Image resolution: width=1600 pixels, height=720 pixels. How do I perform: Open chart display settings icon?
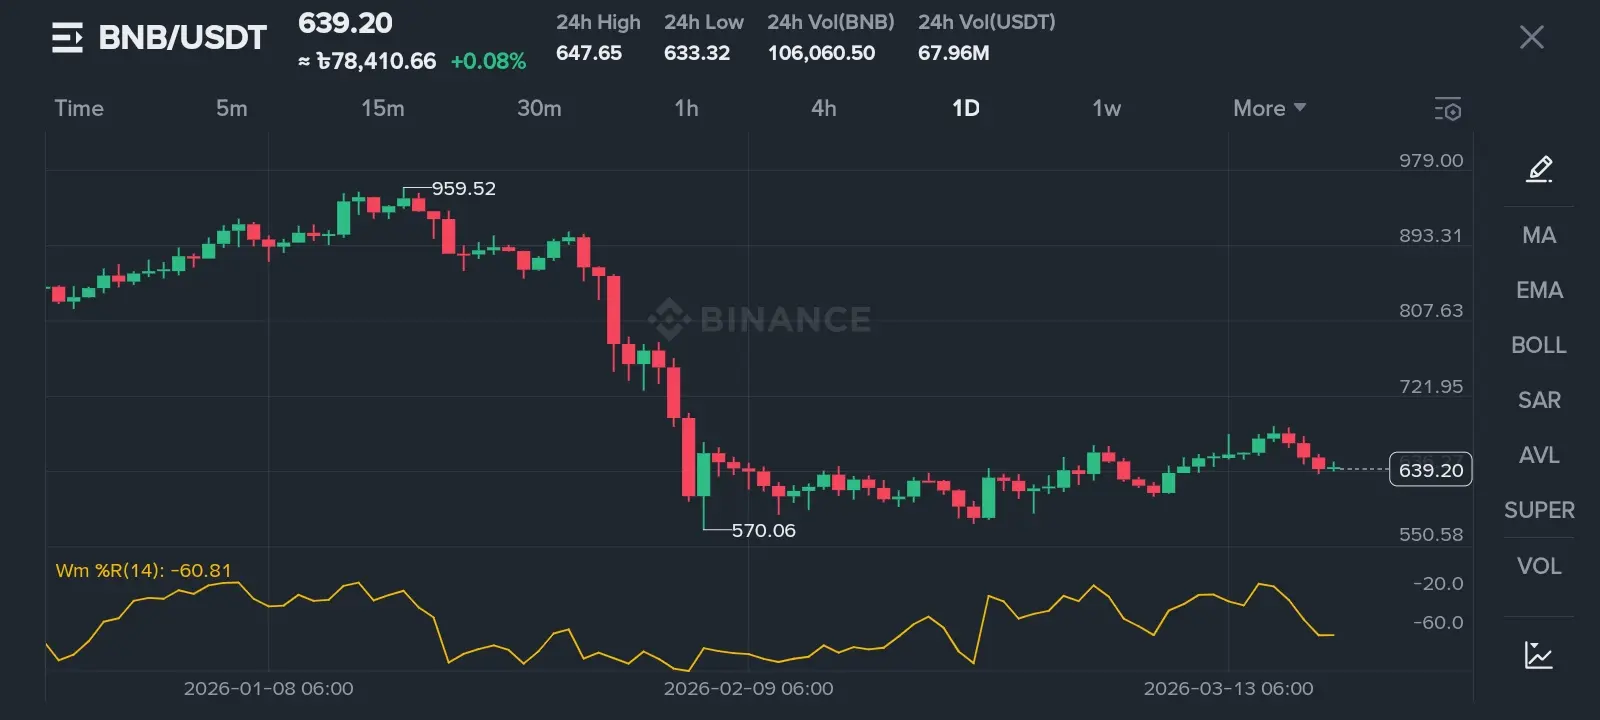(x=1447, y=109)
